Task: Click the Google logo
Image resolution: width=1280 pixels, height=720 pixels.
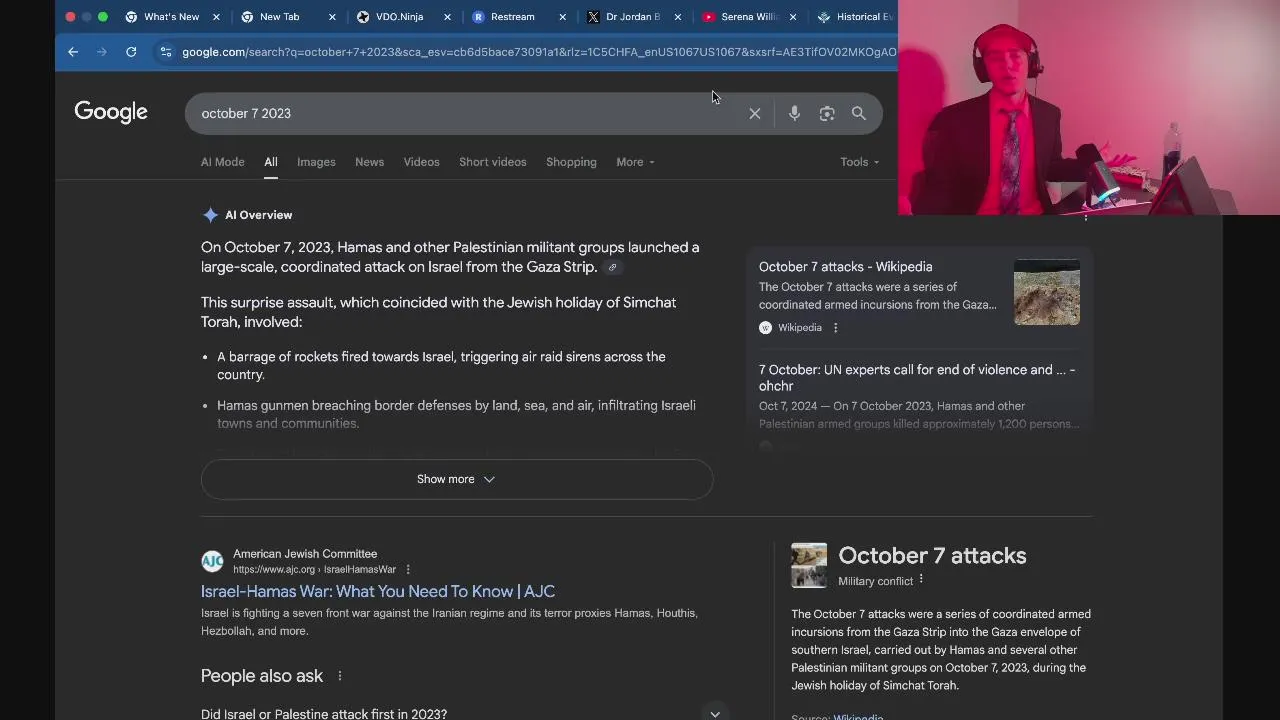Action: [111, 112]
